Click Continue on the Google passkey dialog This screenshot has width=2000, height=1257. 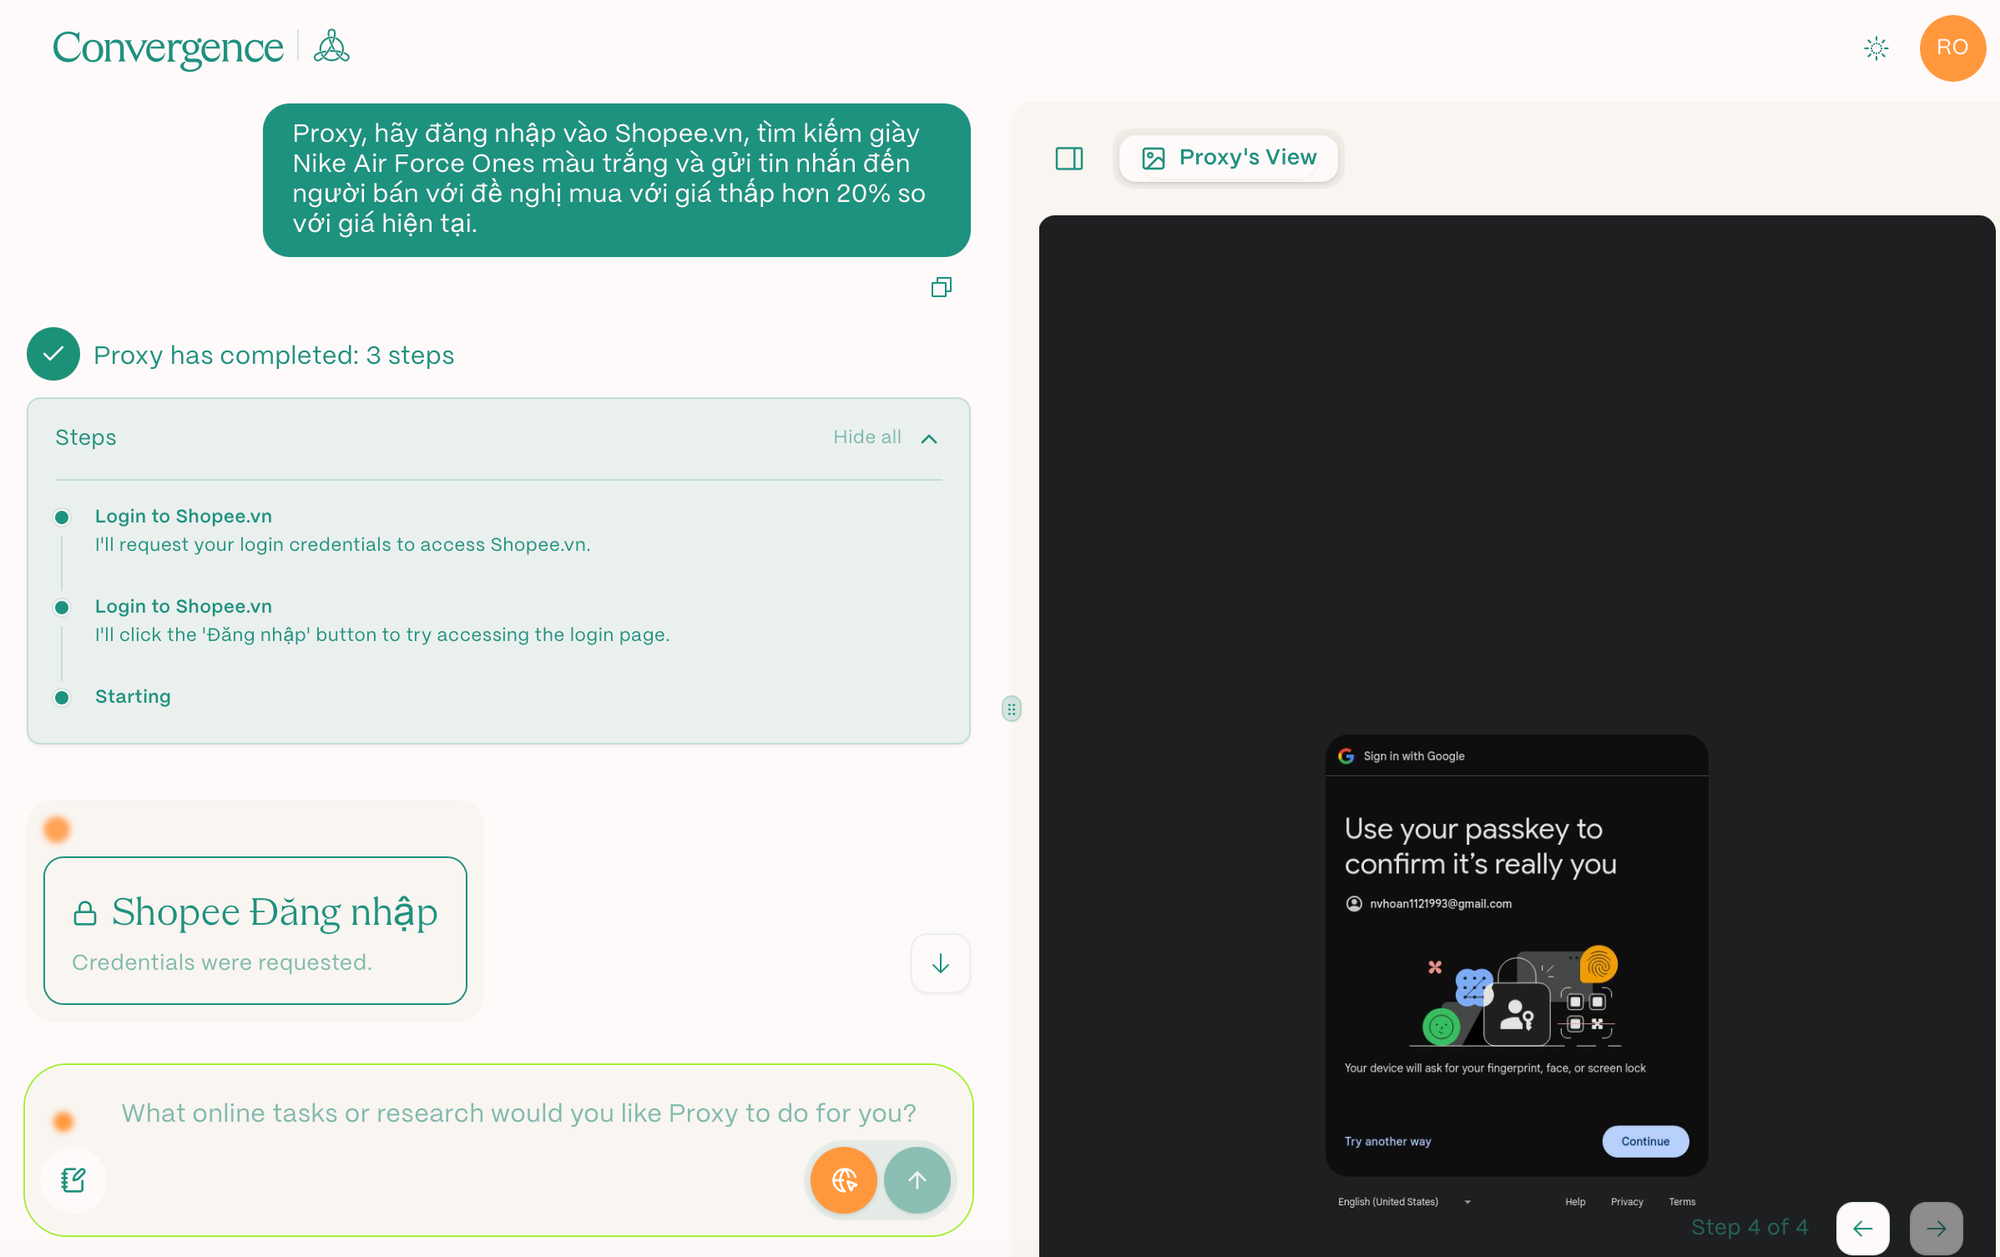click(1645, 1141)
